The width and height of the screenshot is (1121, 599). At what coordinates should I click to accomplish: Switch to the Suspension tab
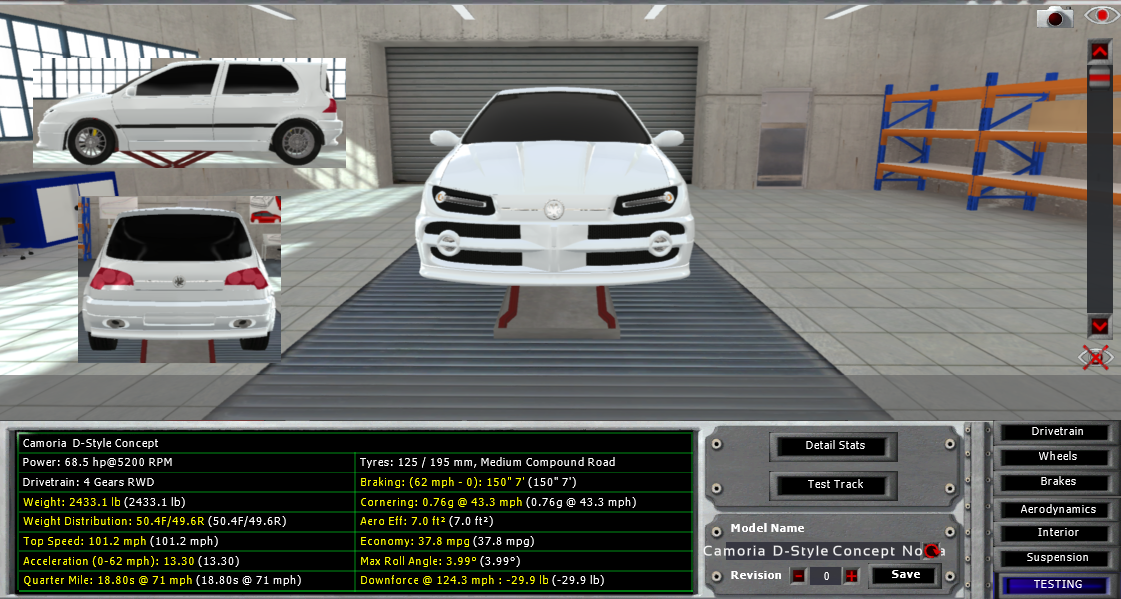[x=1057, y=558]
